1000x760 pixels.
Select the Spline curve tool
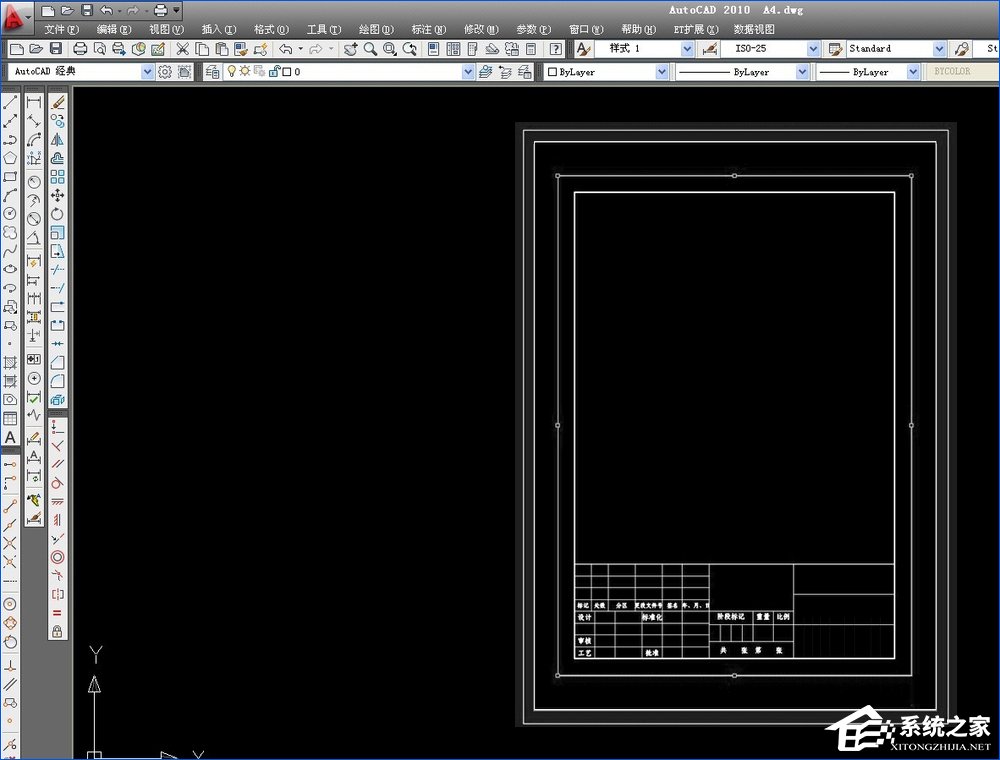(10, 251)
